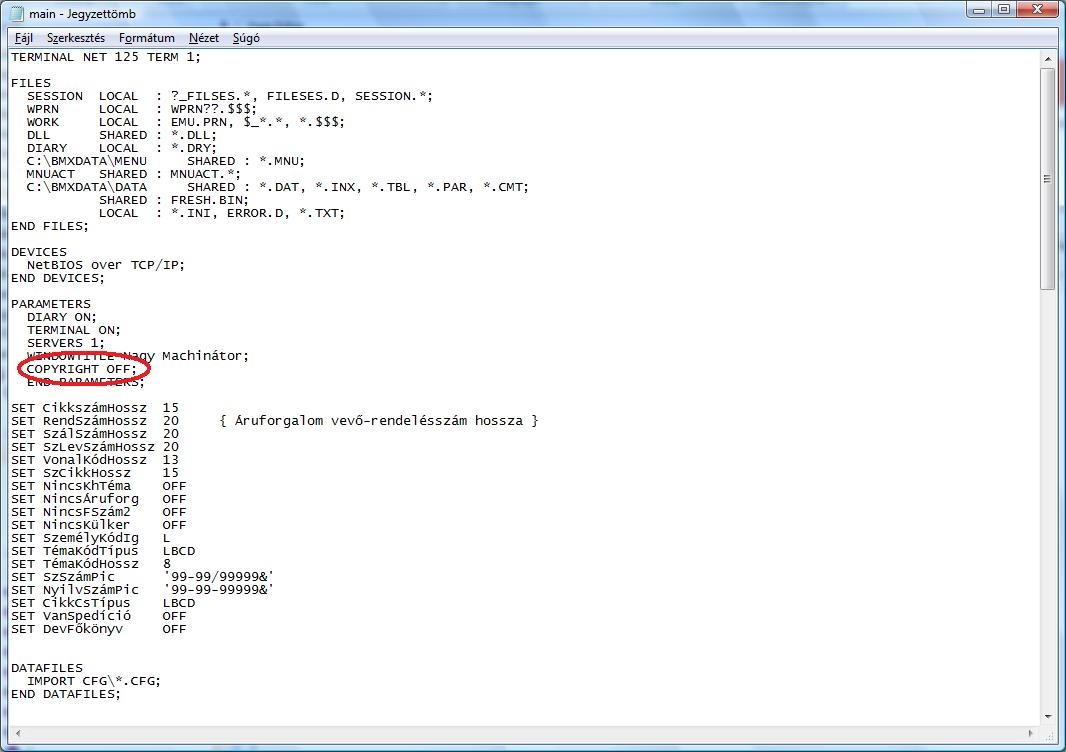The image size is (1066, 752).
Task: Click the 'SET TémaKódHossz 8' line
Action: point(90,564)
